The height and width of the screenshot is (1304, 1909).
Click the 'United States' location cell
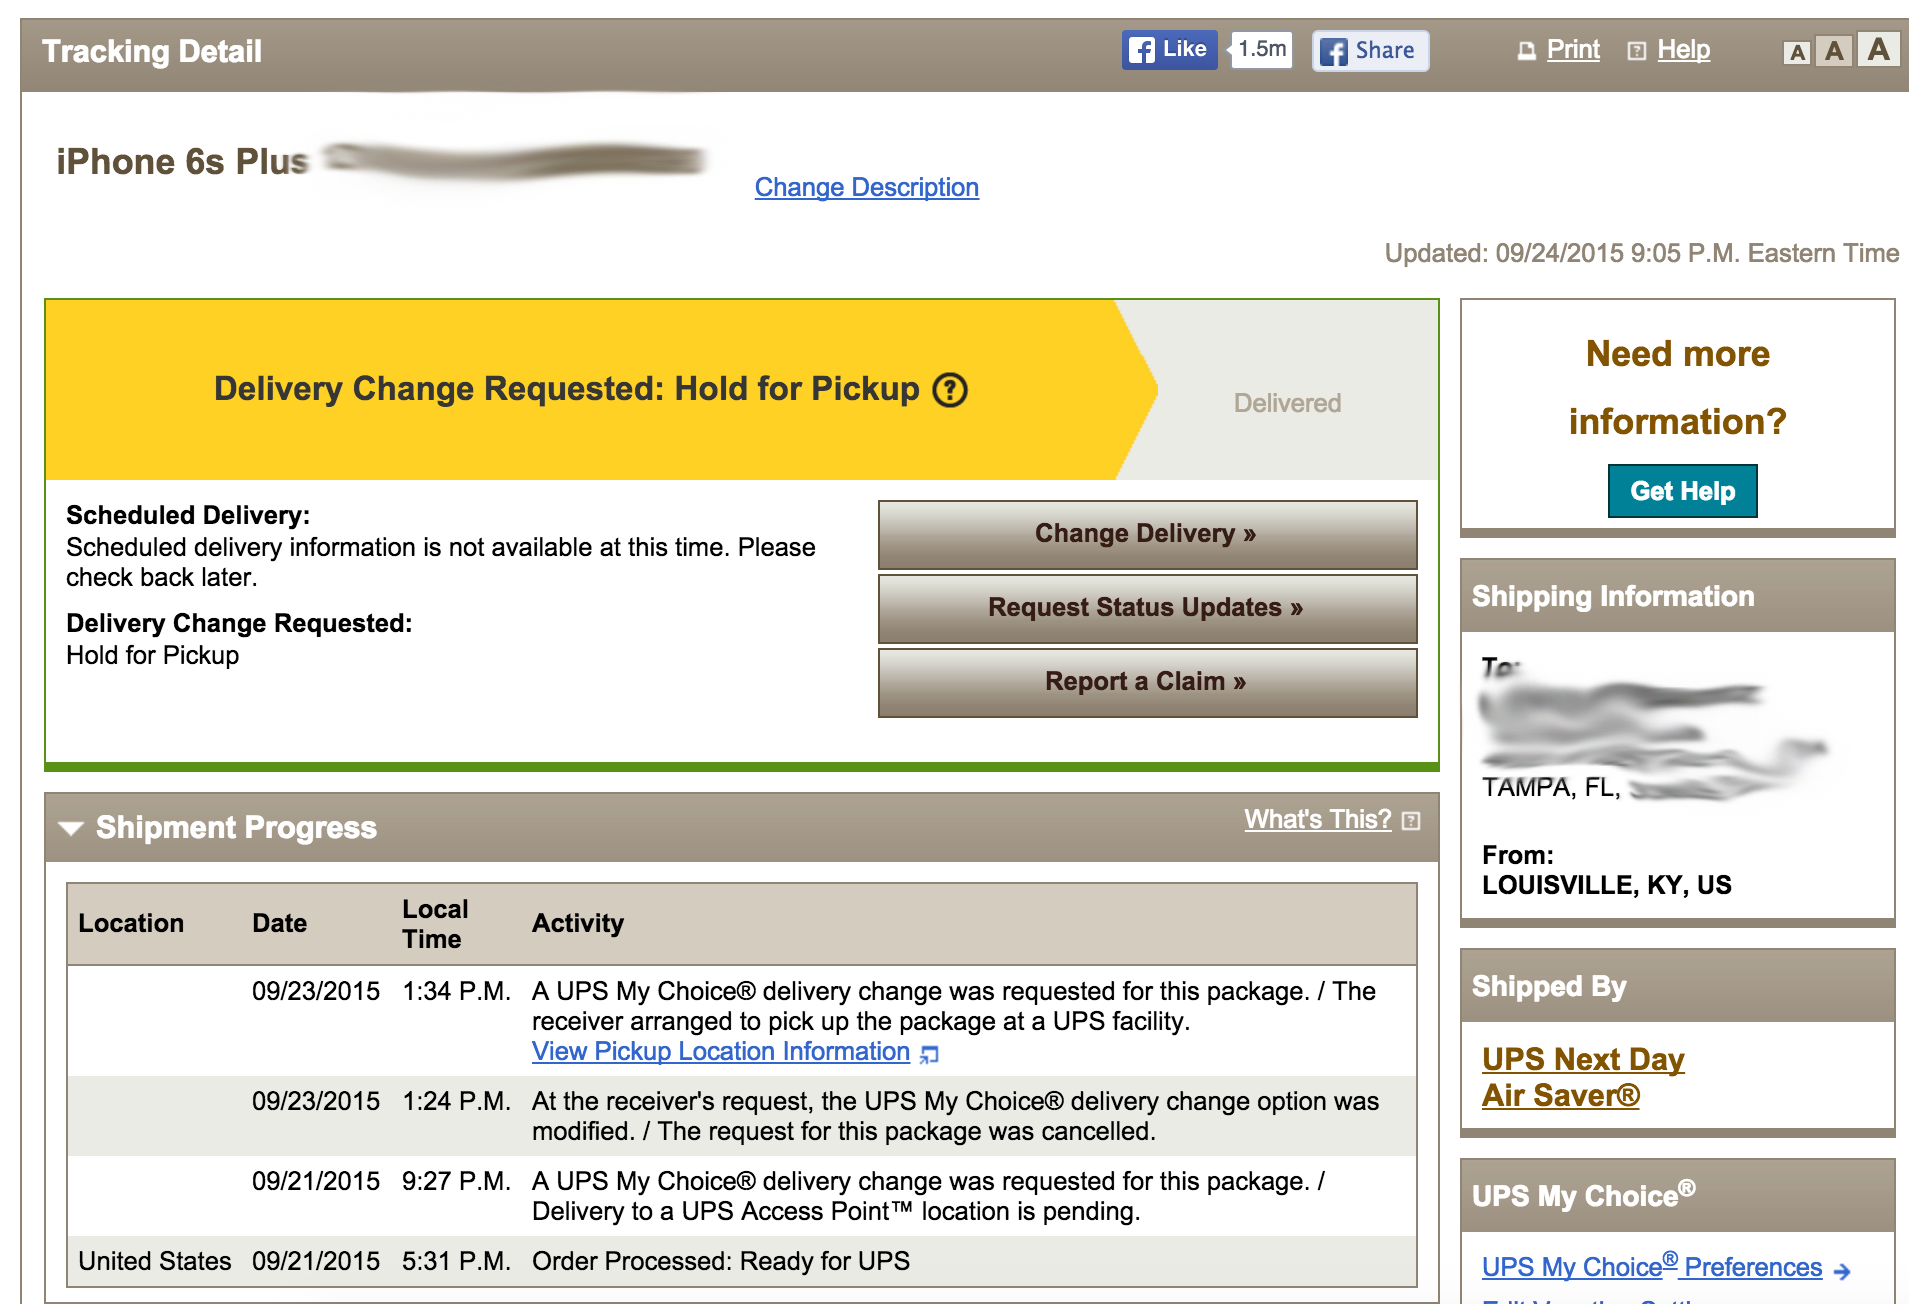coord(155,1261)
